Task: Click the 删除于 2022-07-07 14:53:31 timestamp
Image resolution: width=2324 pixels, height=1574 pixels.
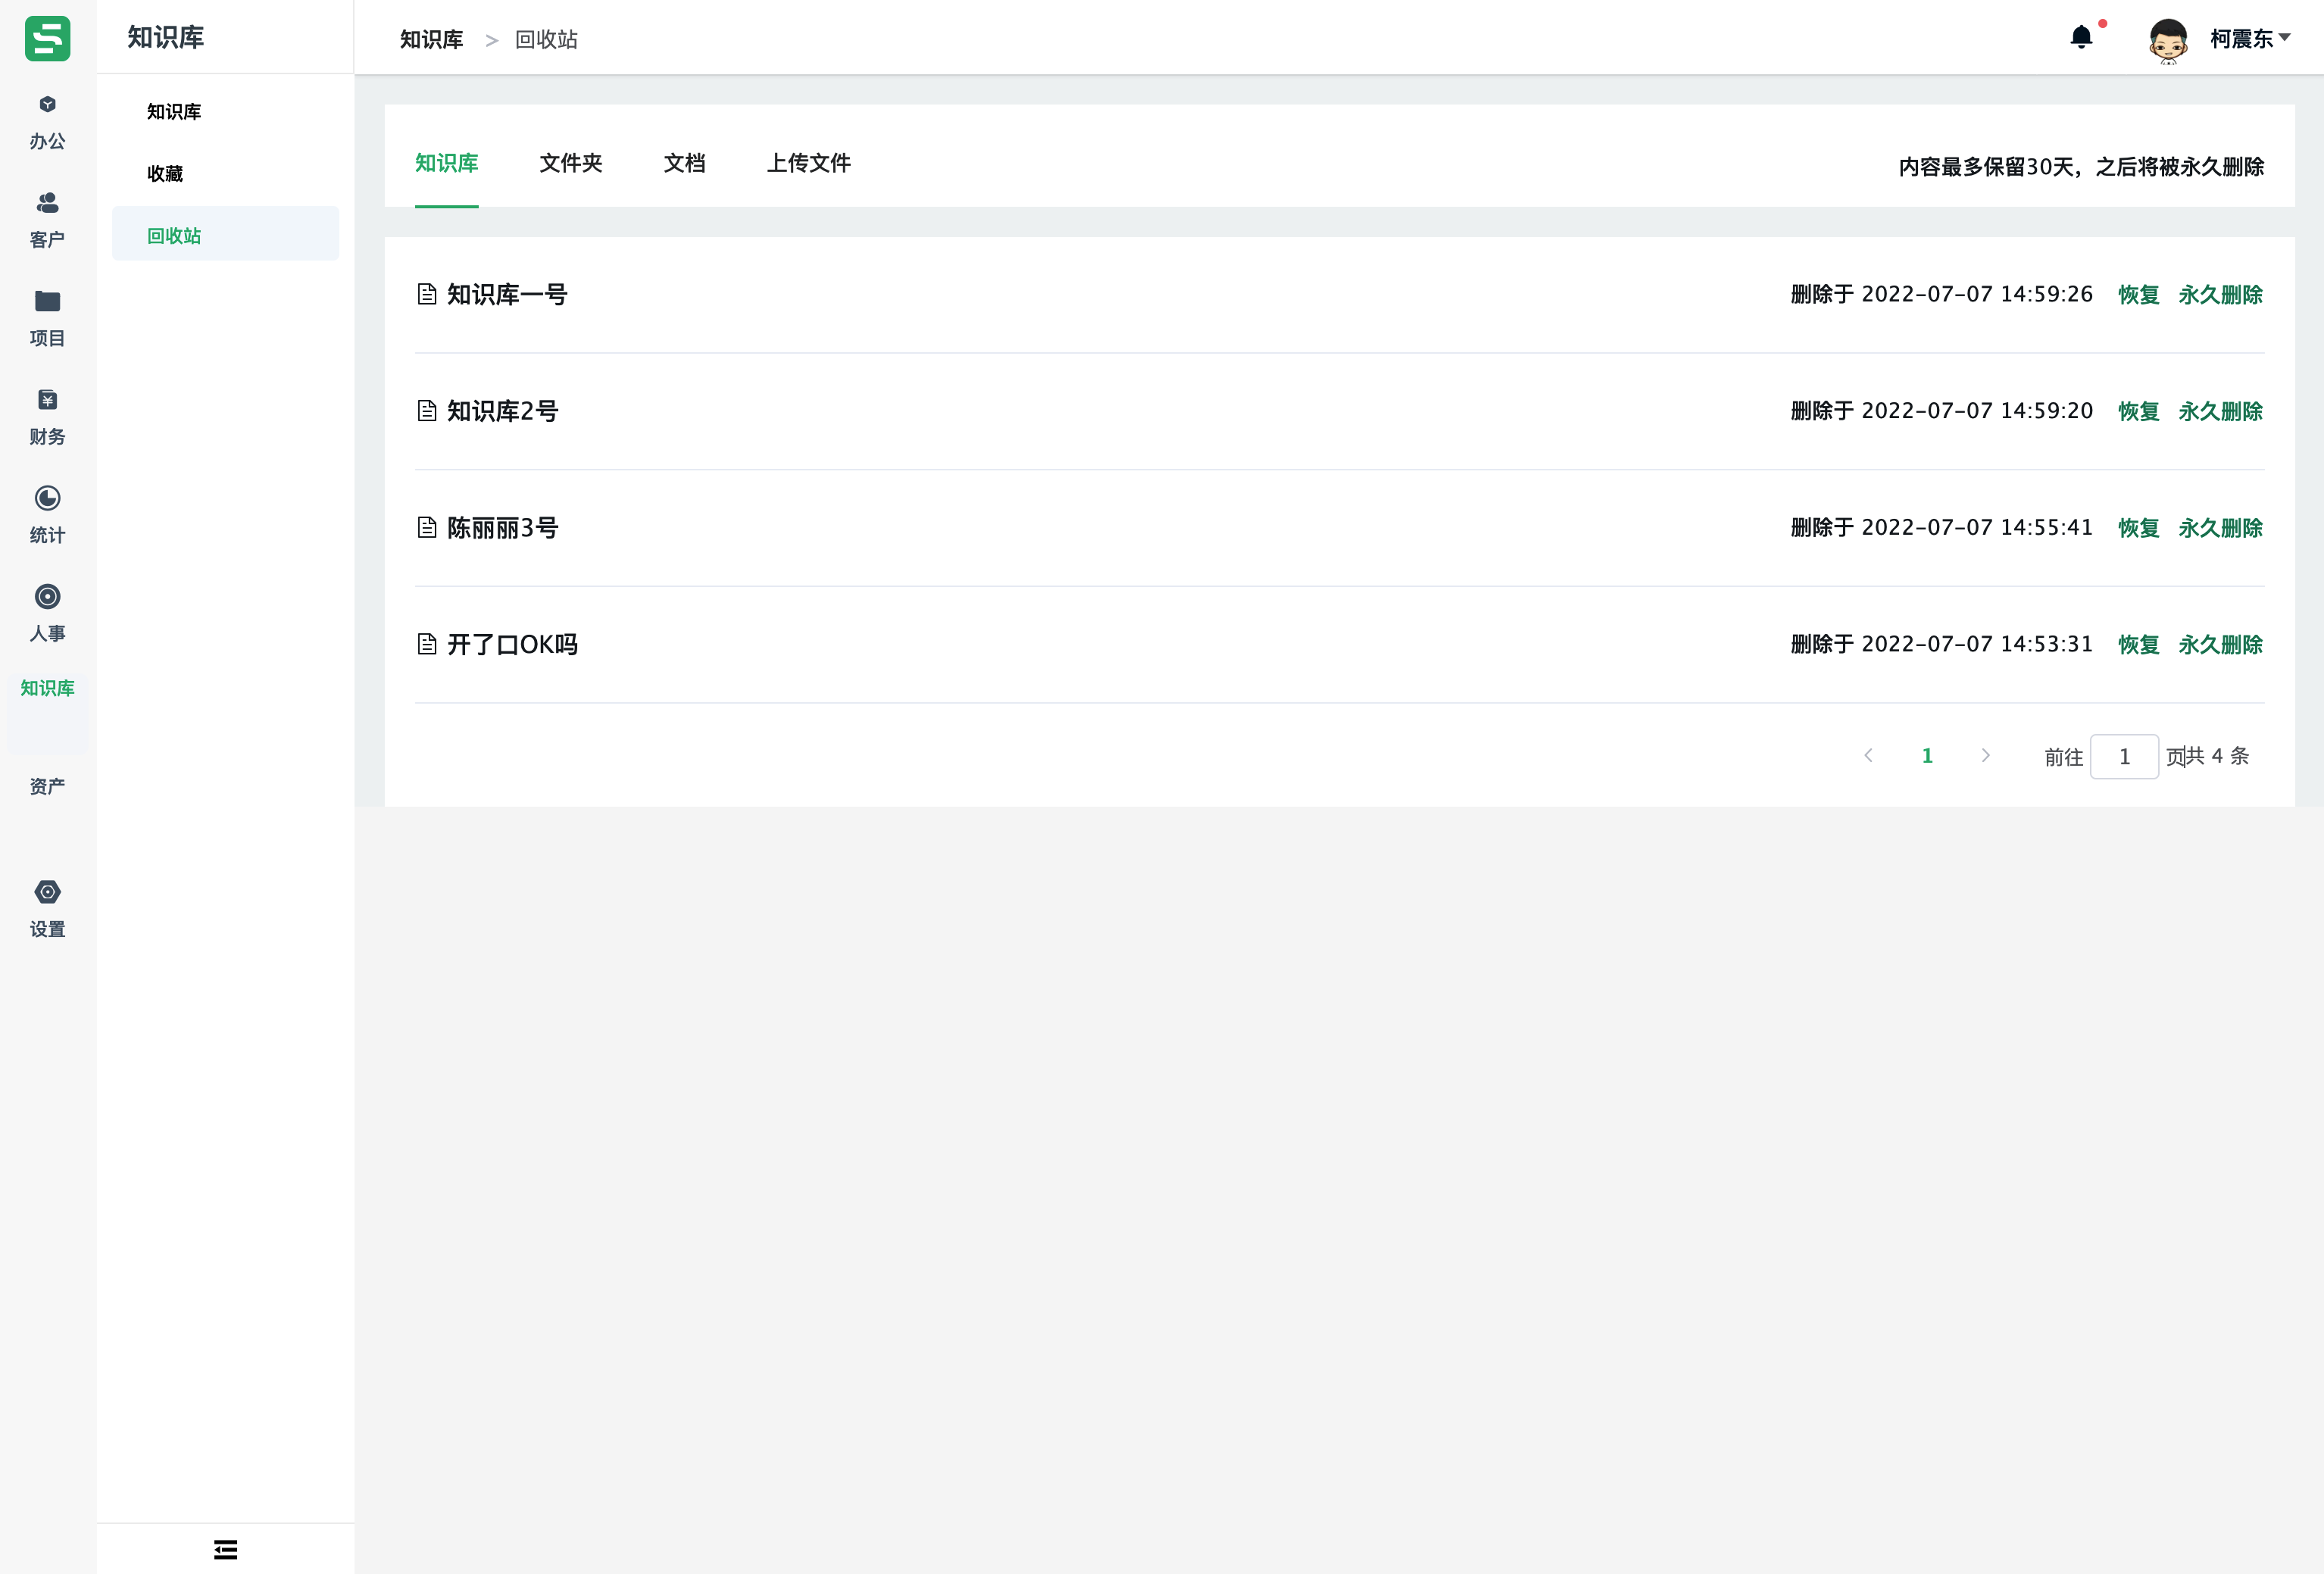Action: (x=1941, y=645)
